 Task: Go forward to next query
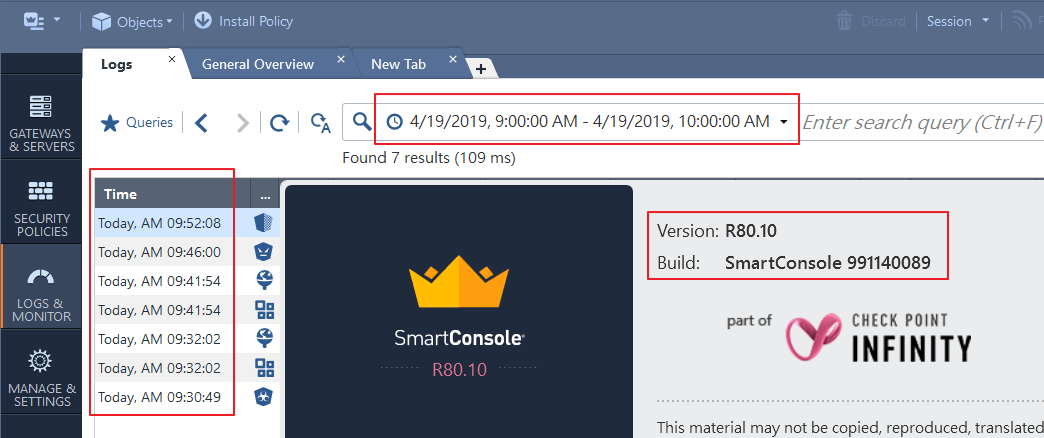point(243,122)
